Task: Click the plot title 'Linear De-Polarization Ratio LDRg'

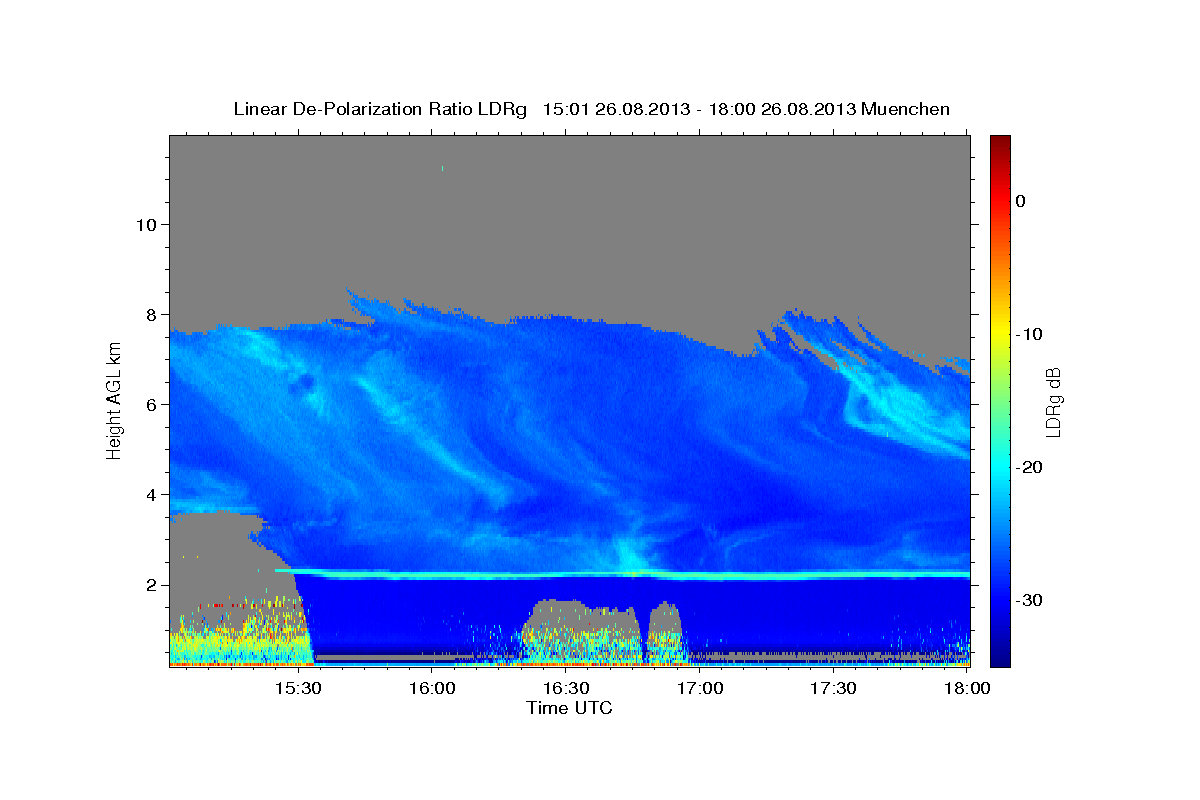Action: pos(380,109)
